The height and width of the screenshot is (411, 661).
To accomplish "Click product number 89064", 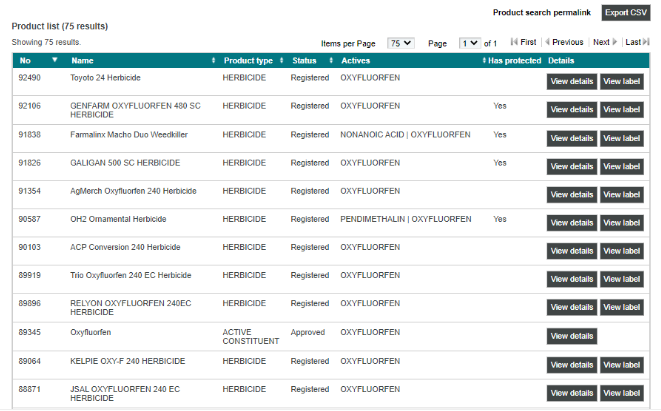I will click(x=30, y=361).
